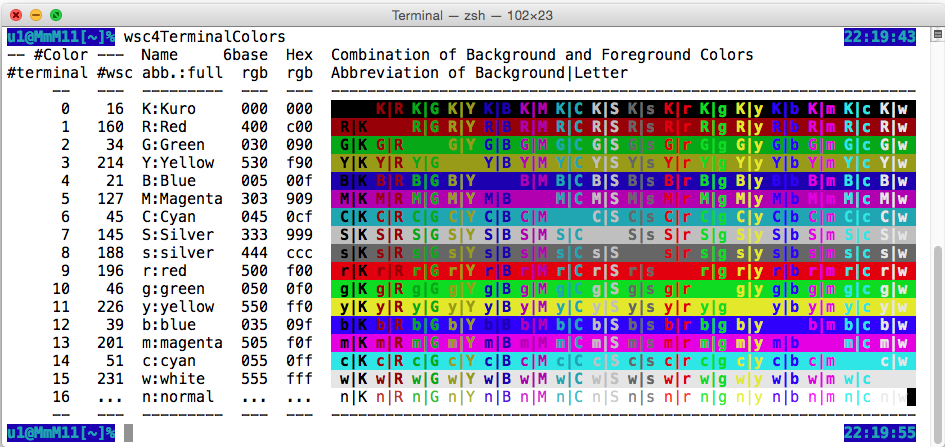Click the typed command wsc4TerminalColors
The width and height of the screenshot is (945, 447).
(x=204, y=37)
